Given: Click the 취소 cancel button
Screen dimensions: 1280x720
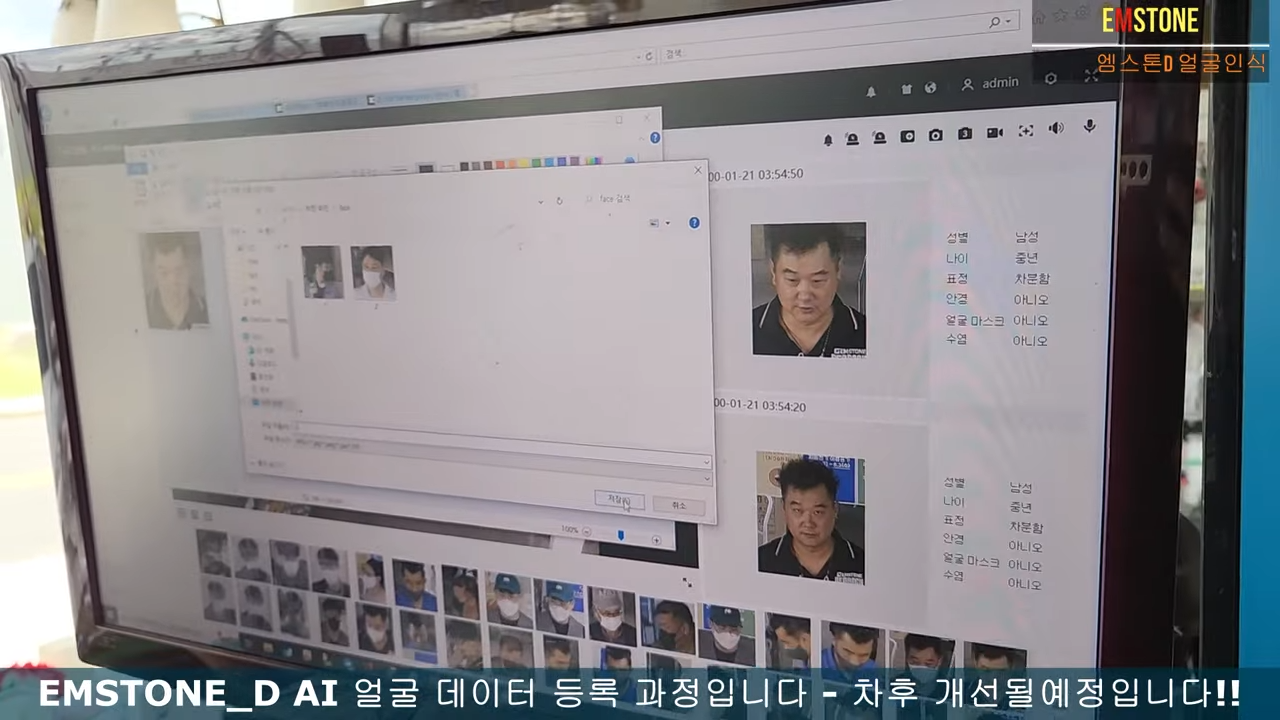Looking at the screenshot, I should click(678, 506).
